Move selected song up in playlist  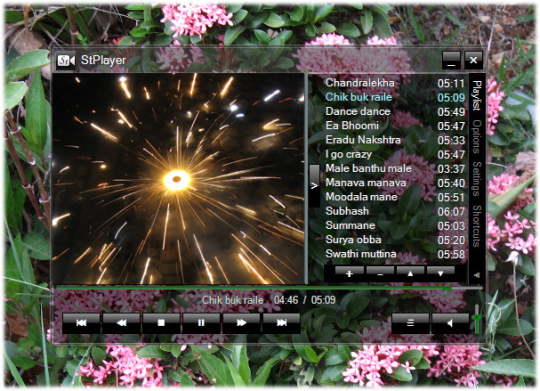410,274
